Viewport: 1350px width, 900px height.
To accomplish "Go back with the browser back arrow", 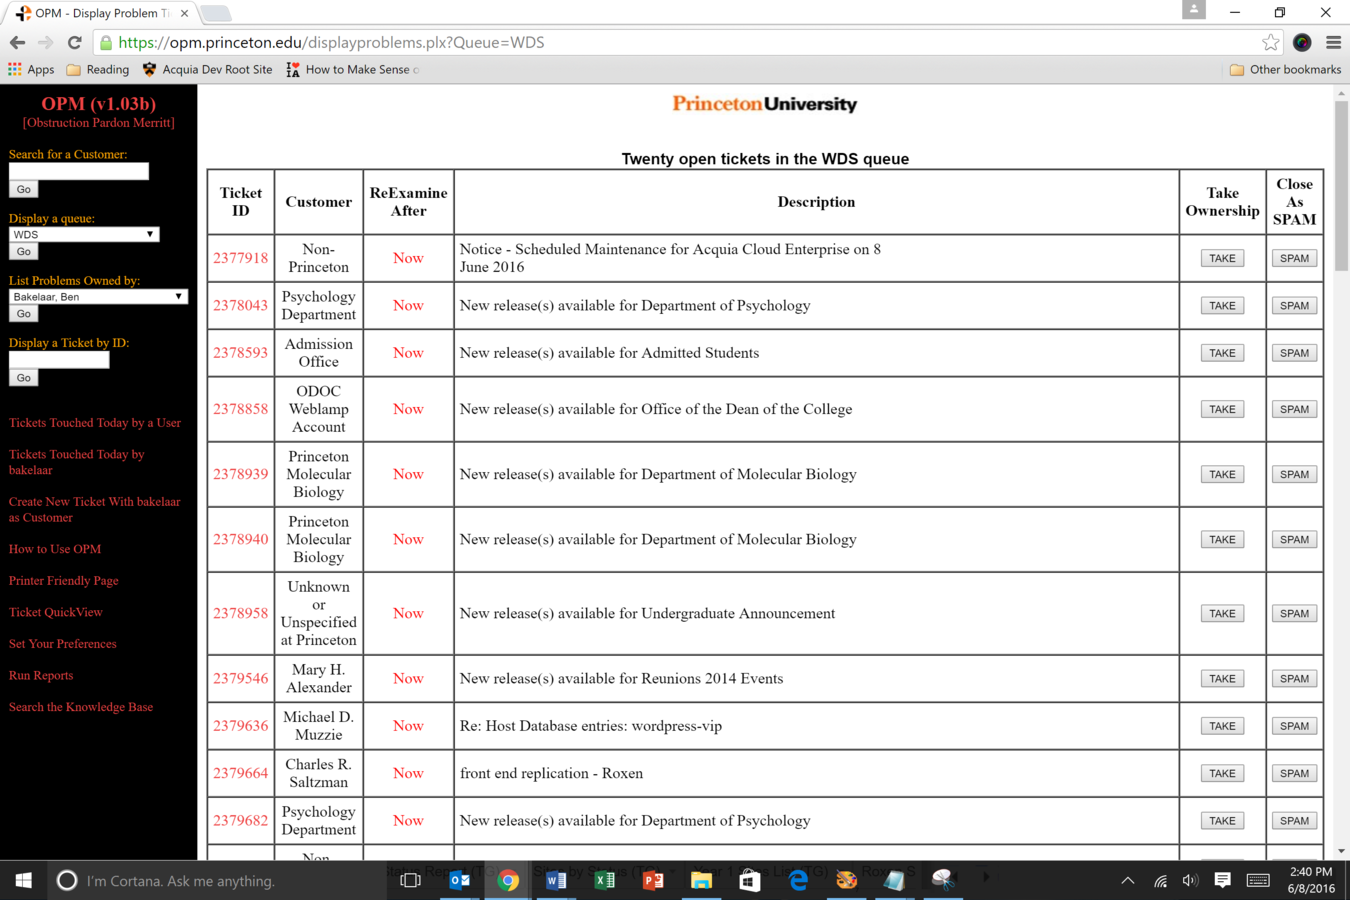I will (x=17, y=43).
